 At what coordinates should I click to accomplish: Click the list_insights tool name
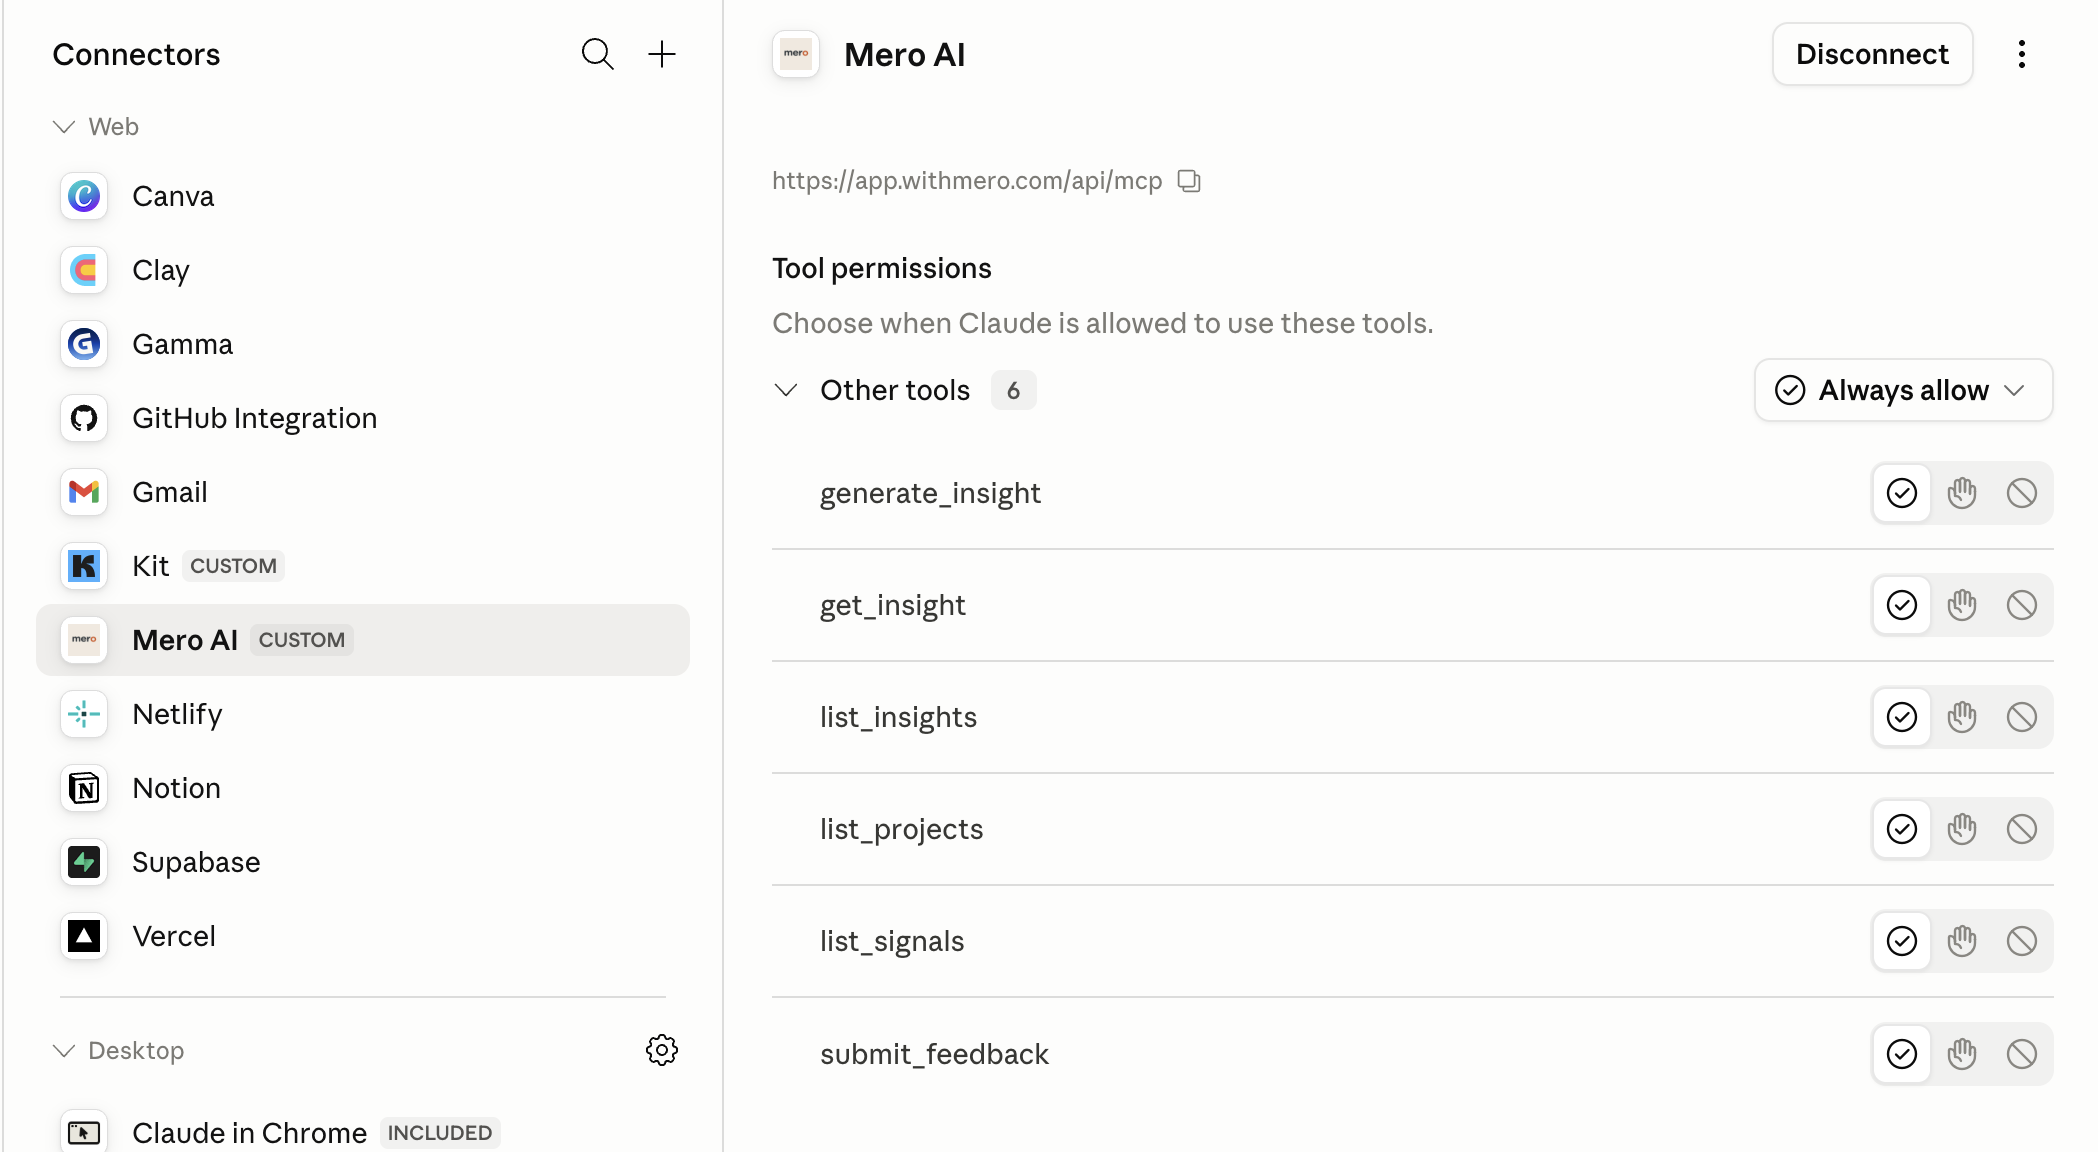pyautogui.click(x=898, y=717)
